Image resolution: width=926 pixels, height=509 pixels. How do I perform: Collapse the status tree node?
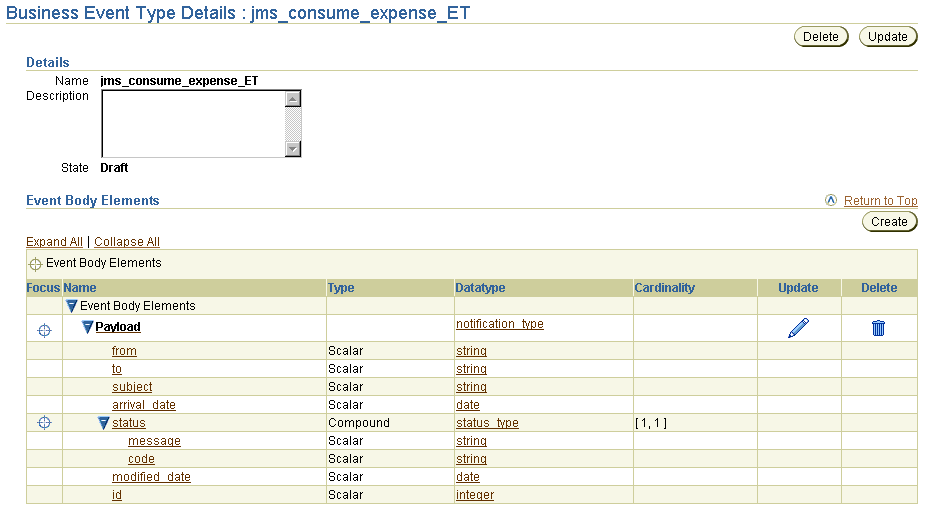pos(103,423)
